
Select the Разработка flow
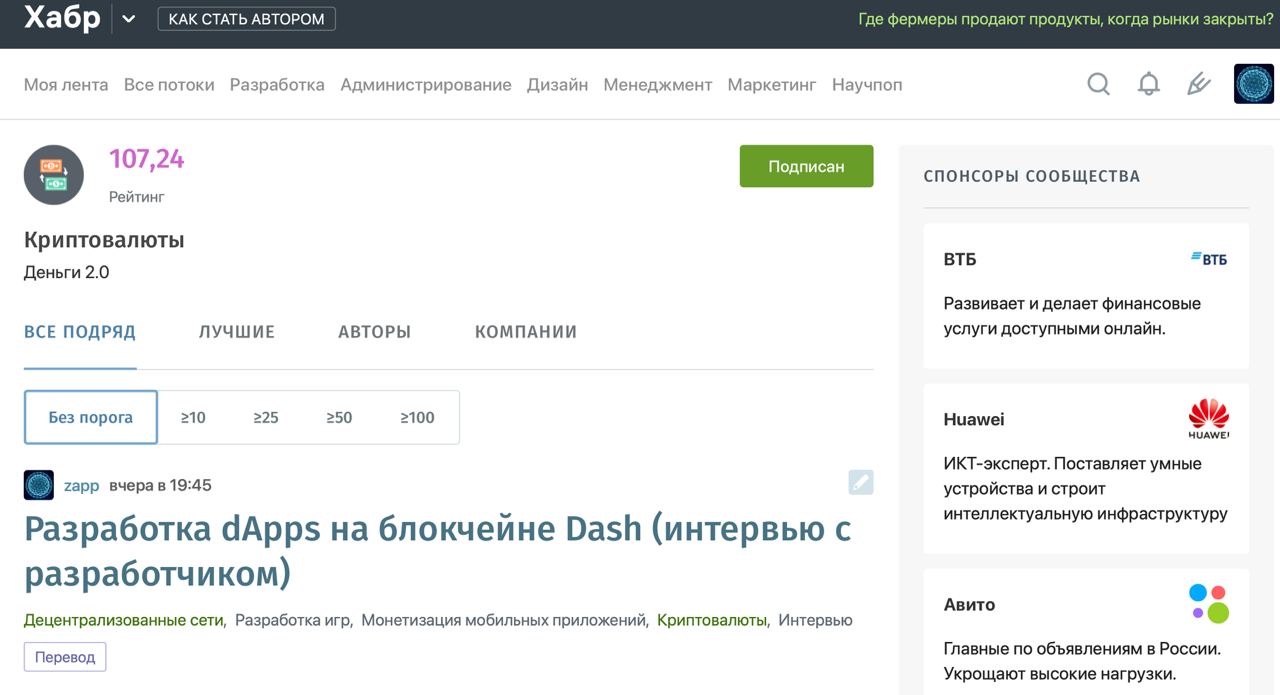pos(277,85)
